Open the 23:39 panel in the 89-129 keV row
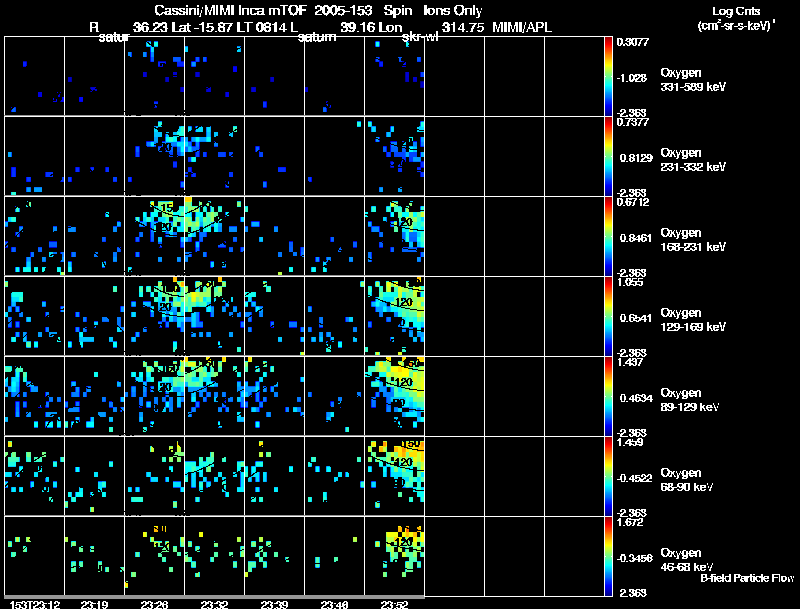Viewport: 800px width, 609px height. point(274,396)
